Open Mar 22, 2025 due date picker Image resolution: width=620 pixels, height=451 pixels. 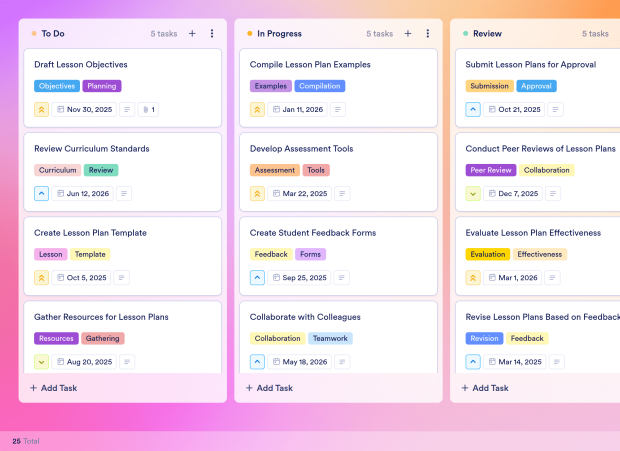click(x=300, y=194)
